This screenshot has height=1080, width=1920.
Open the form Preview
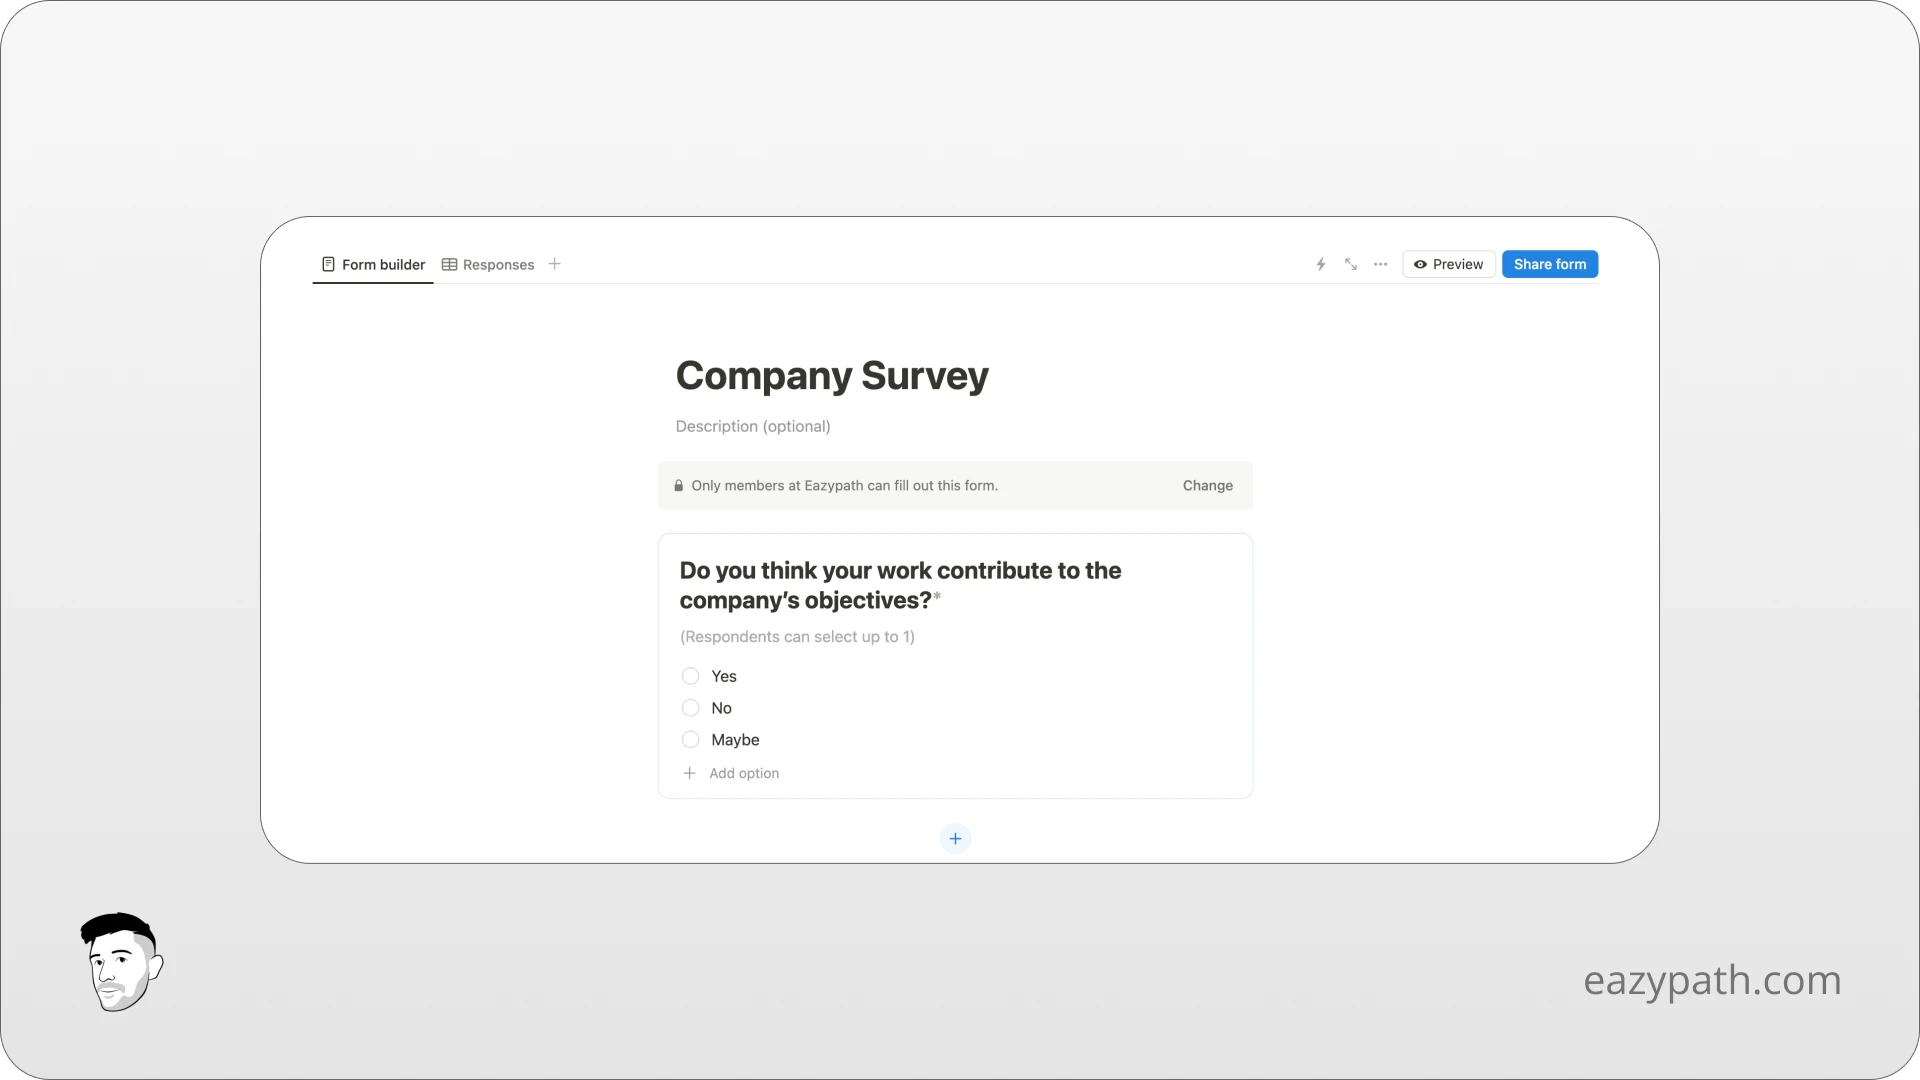(1449, 264)
